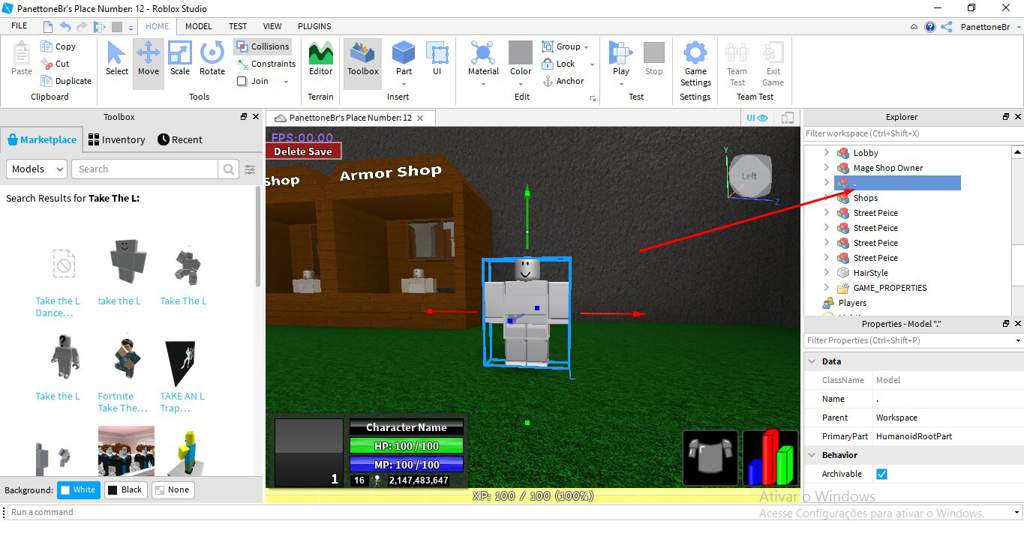Choose the Scale tool
1024x545 pixels.
click(x=180, y=58)
